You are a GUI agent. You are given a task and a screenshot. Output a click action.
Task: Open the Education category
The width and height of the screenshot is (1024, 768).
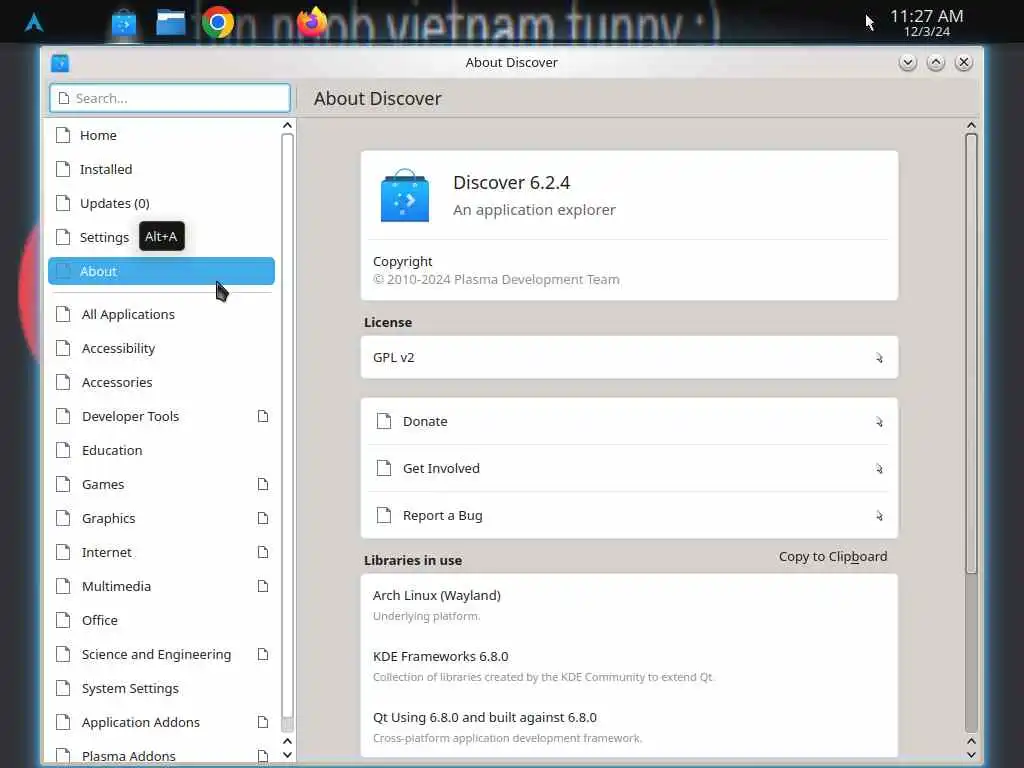(x=161, y=450)
